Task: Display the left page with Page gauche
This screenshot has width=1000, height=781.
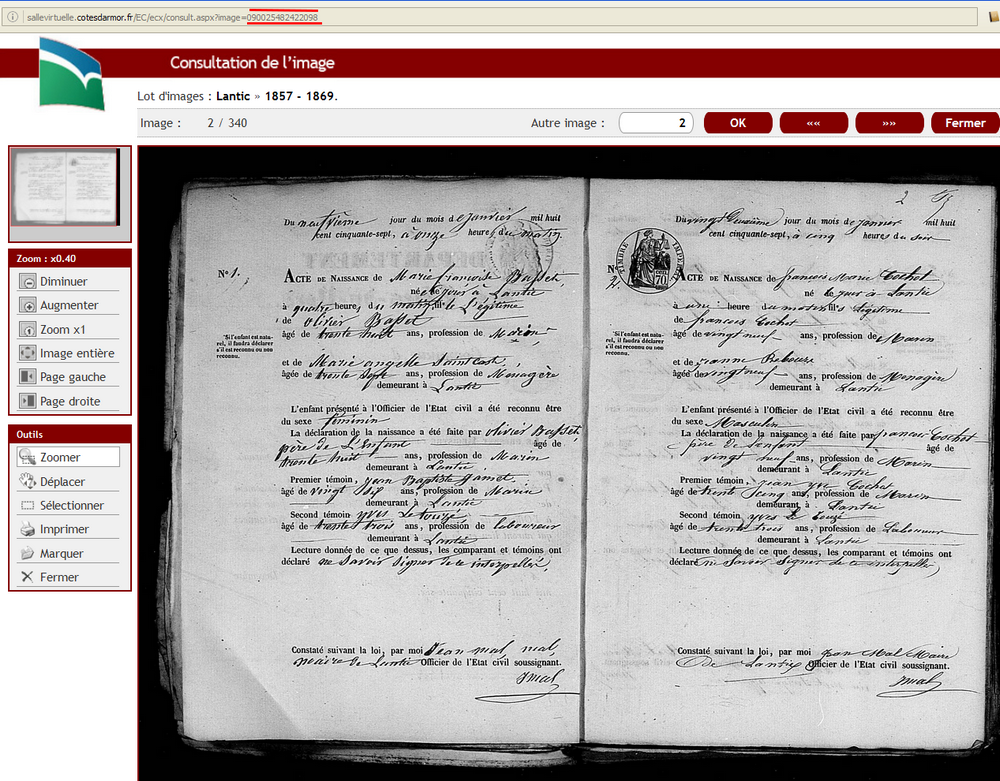Action: 29,378
